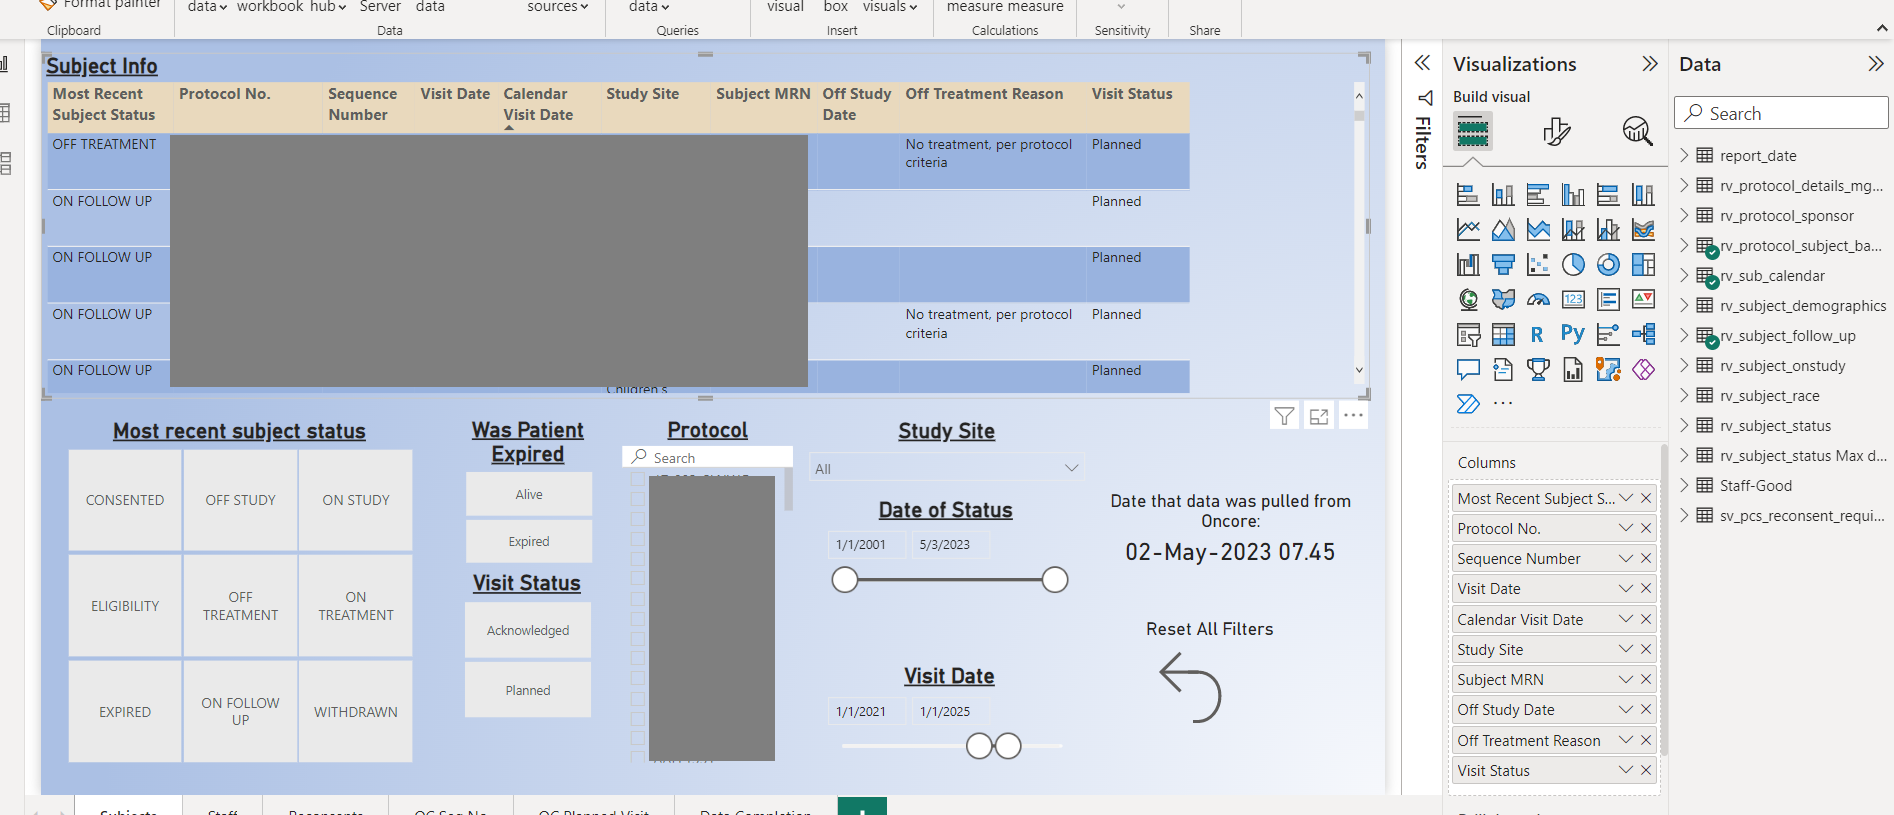Expand the report_date table

click(x=1684, y=155)
